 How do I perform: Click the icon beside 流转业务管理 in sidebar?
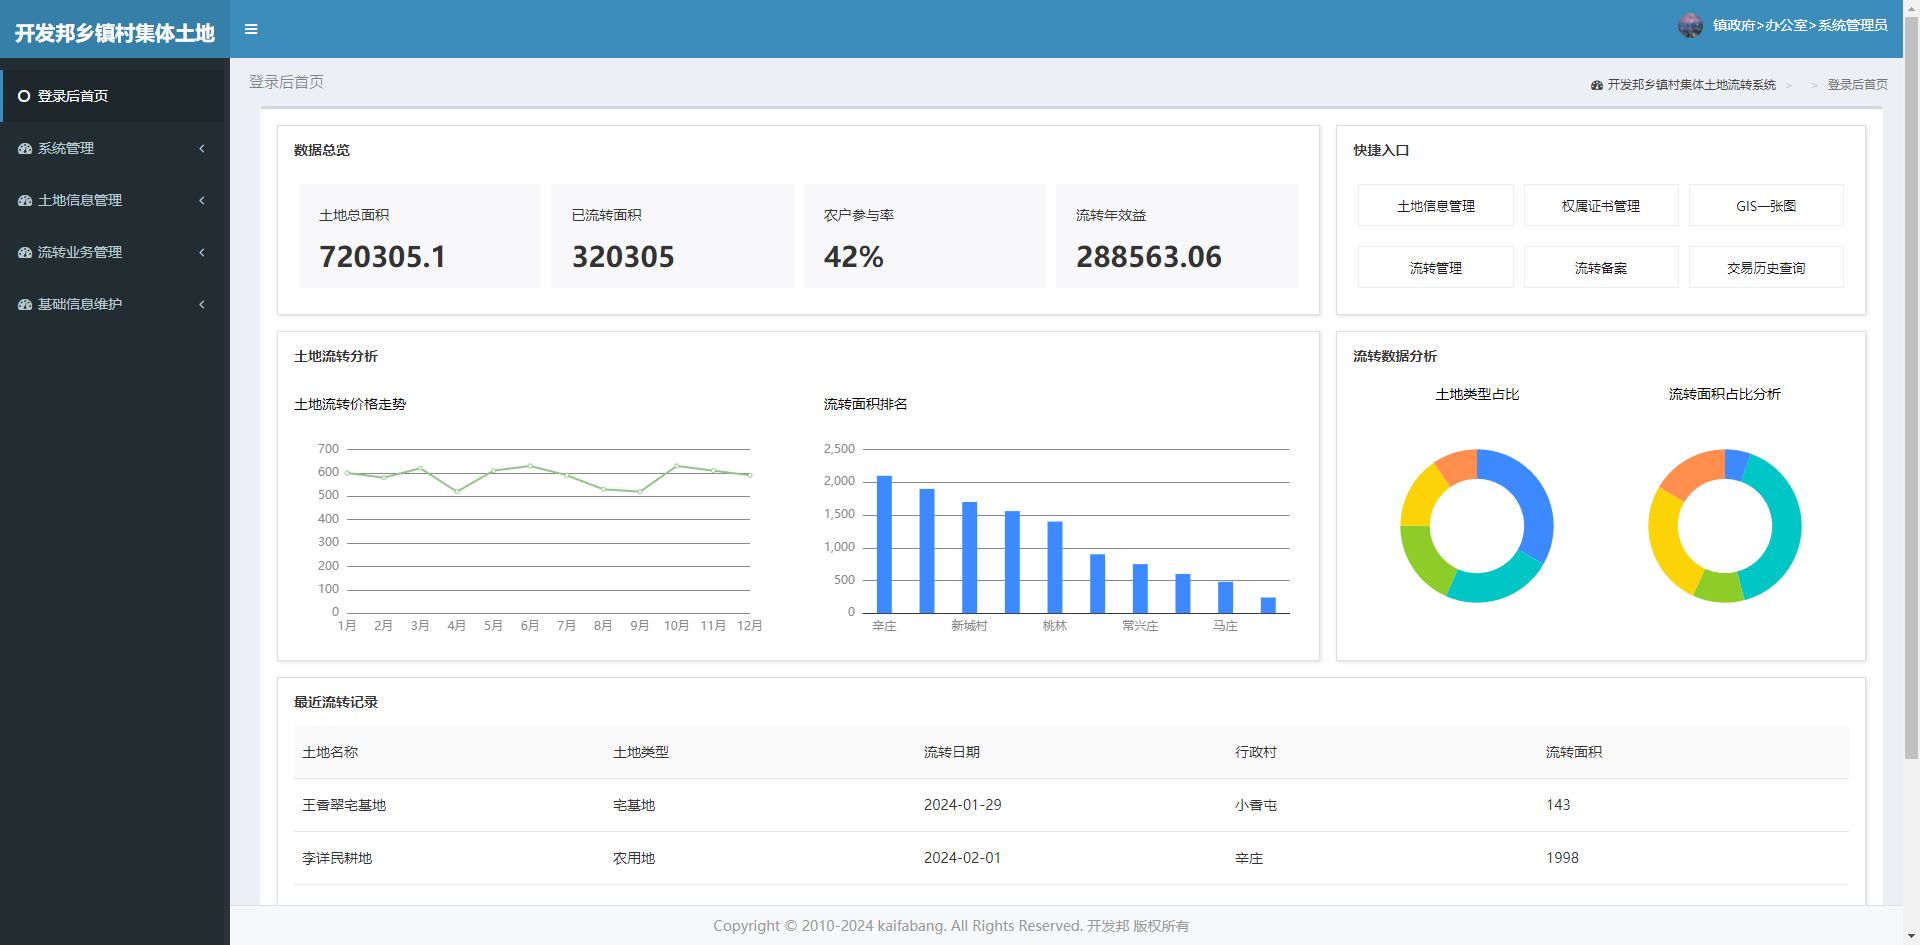[25, 252]
